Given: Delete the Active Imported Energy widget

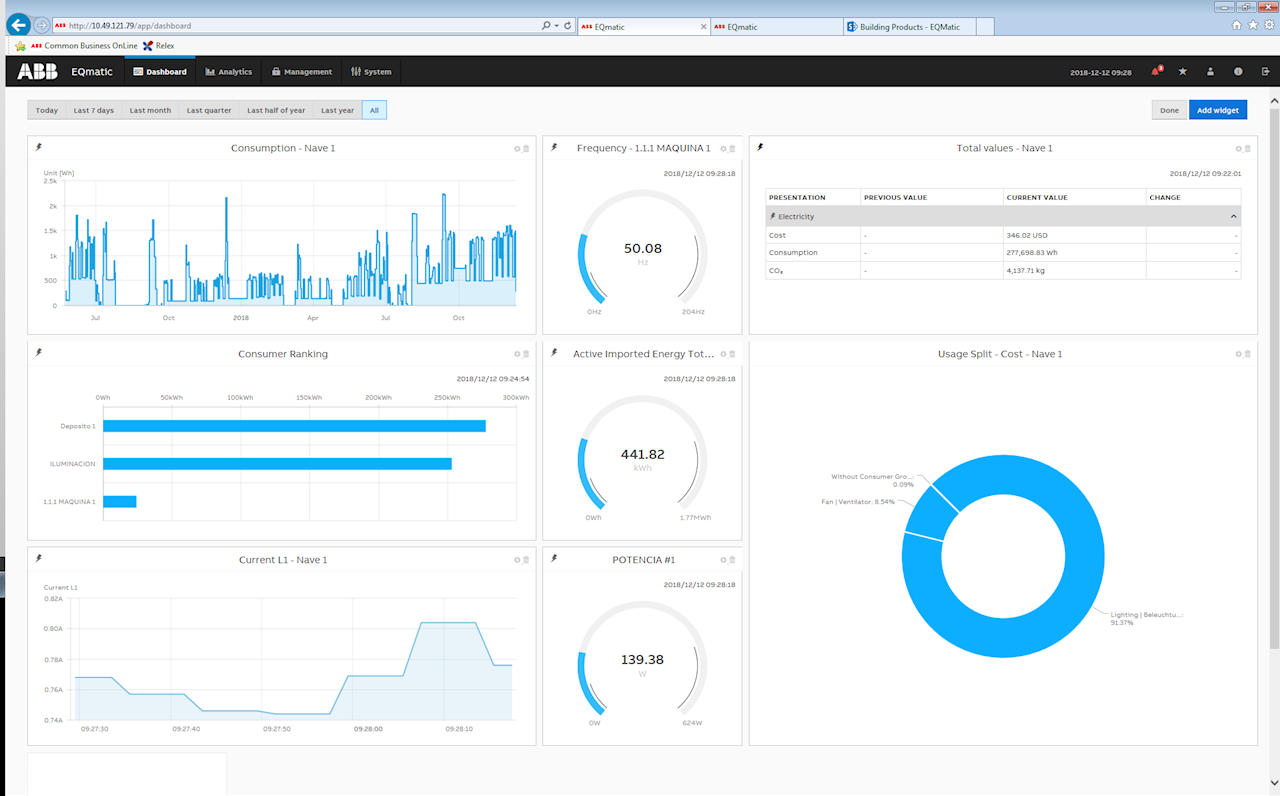Looking at the screenshot, I should click(x=732, y=354).
